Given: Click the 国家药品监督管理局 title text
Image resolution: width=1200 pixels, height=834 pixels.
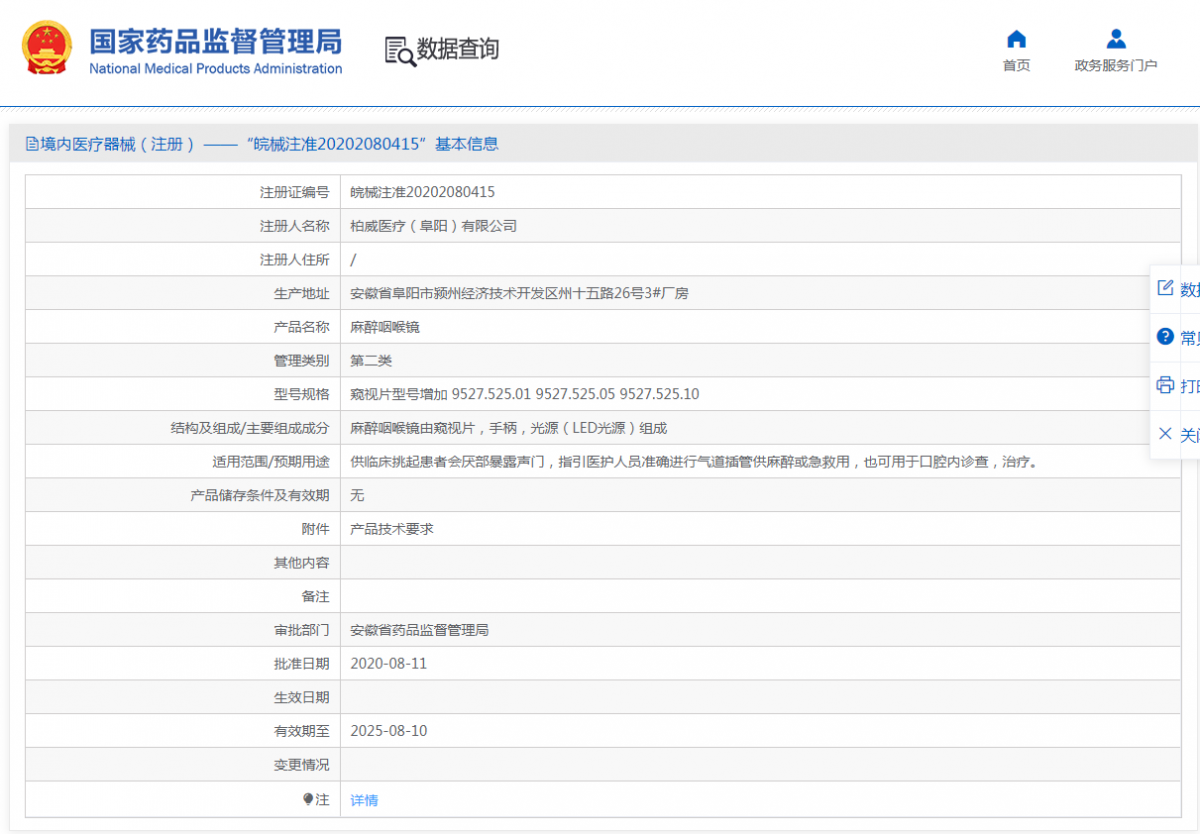Looking at the screenshot, I should 215,42.
